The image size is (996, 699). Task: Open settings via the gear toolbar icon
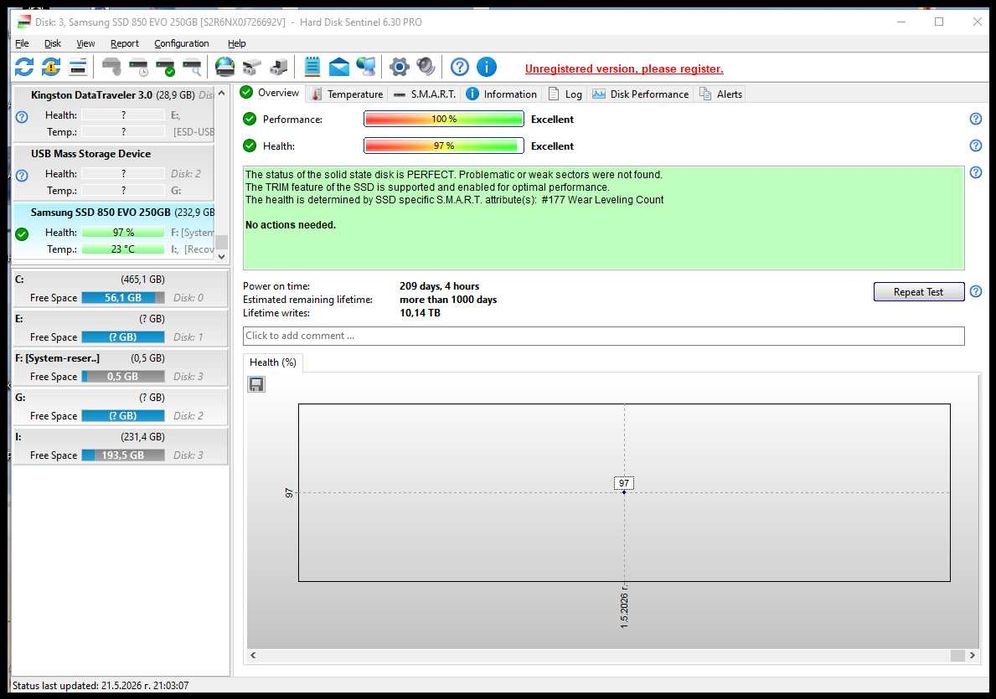click(399, 67)
